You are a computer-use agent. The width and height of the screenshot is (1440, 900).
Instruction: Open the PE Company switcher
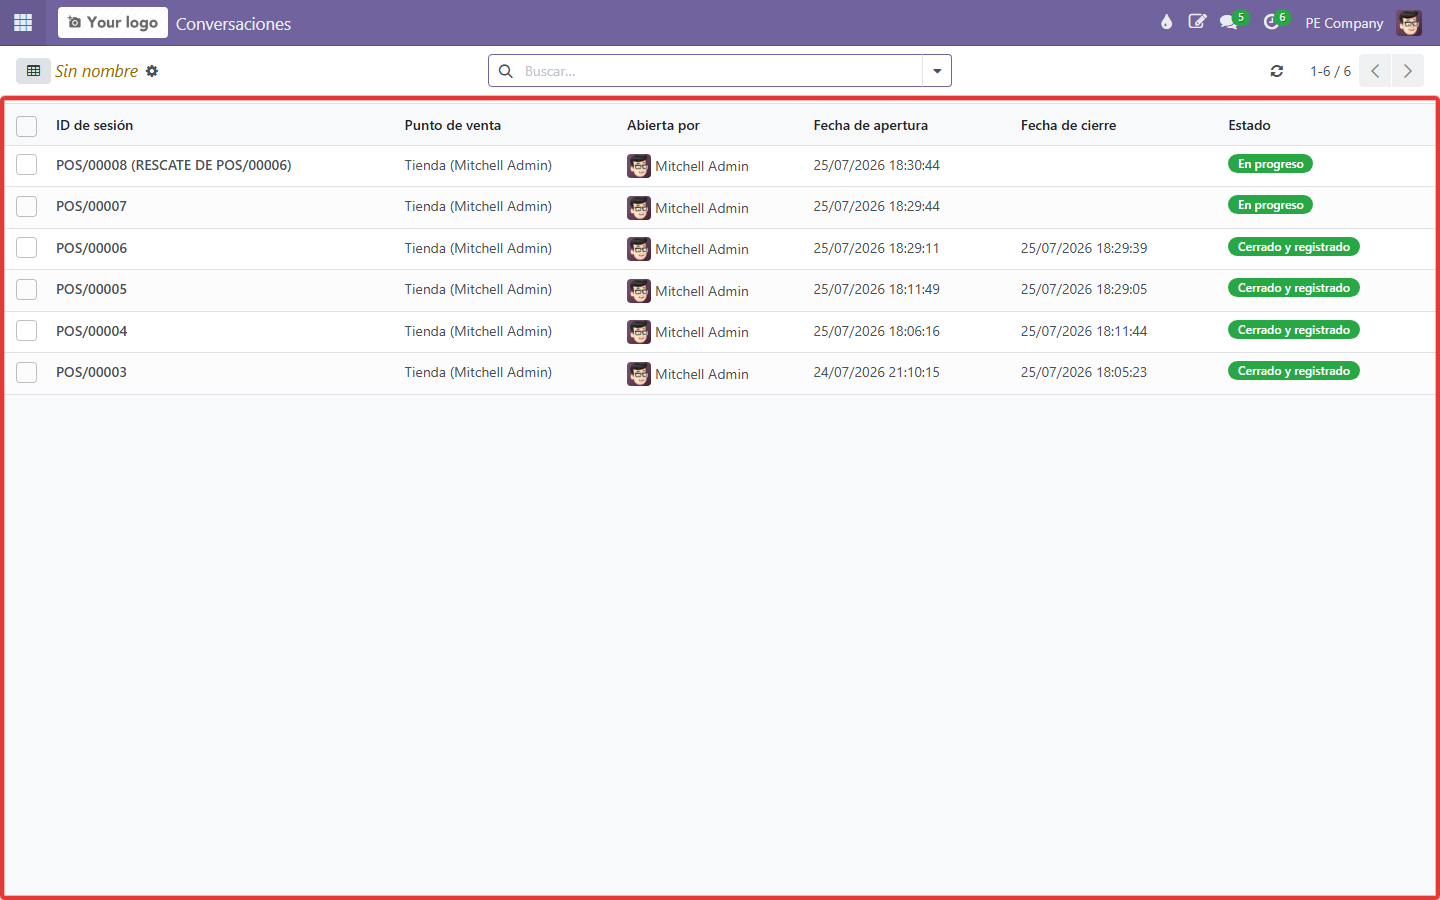[1344, 23]
